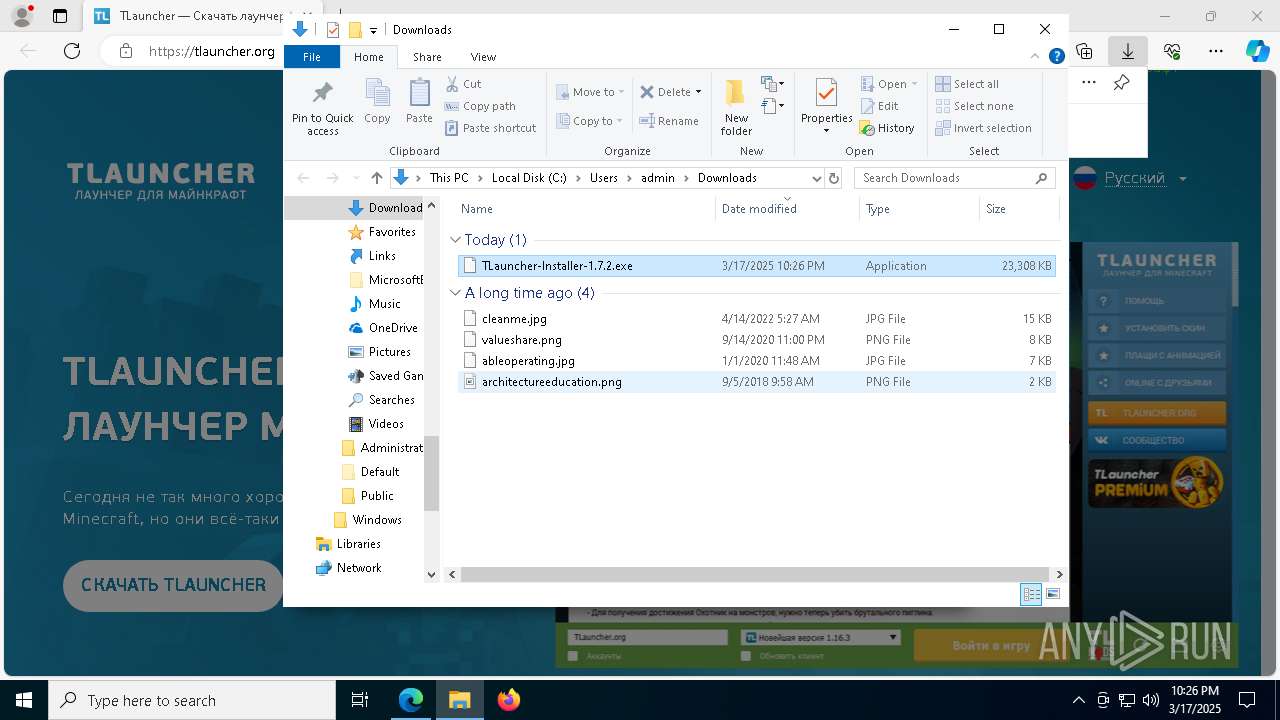The width and height of the screenshot is (1280, 720).
Task: Click Invert selection
Action: click(983, 128)
